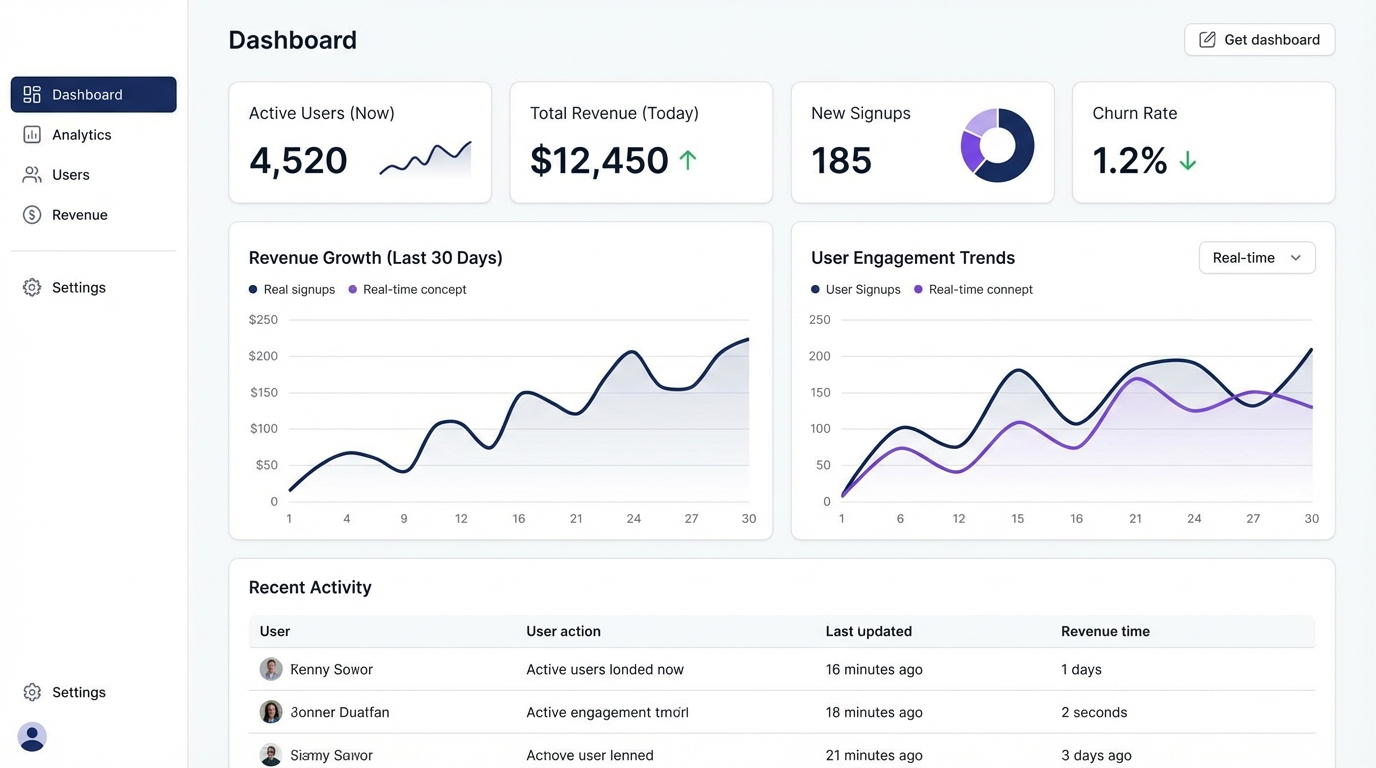1376x768 pixels.
Task: Click the upper Settings gear icon
Action: (x=32, y=288)
